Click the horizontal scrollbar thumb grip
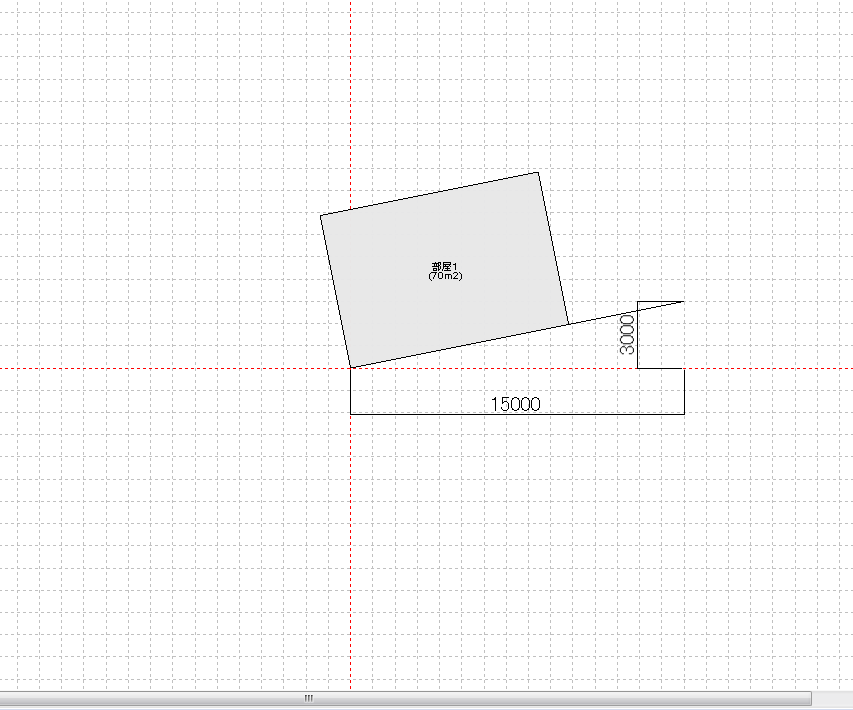 309,698
